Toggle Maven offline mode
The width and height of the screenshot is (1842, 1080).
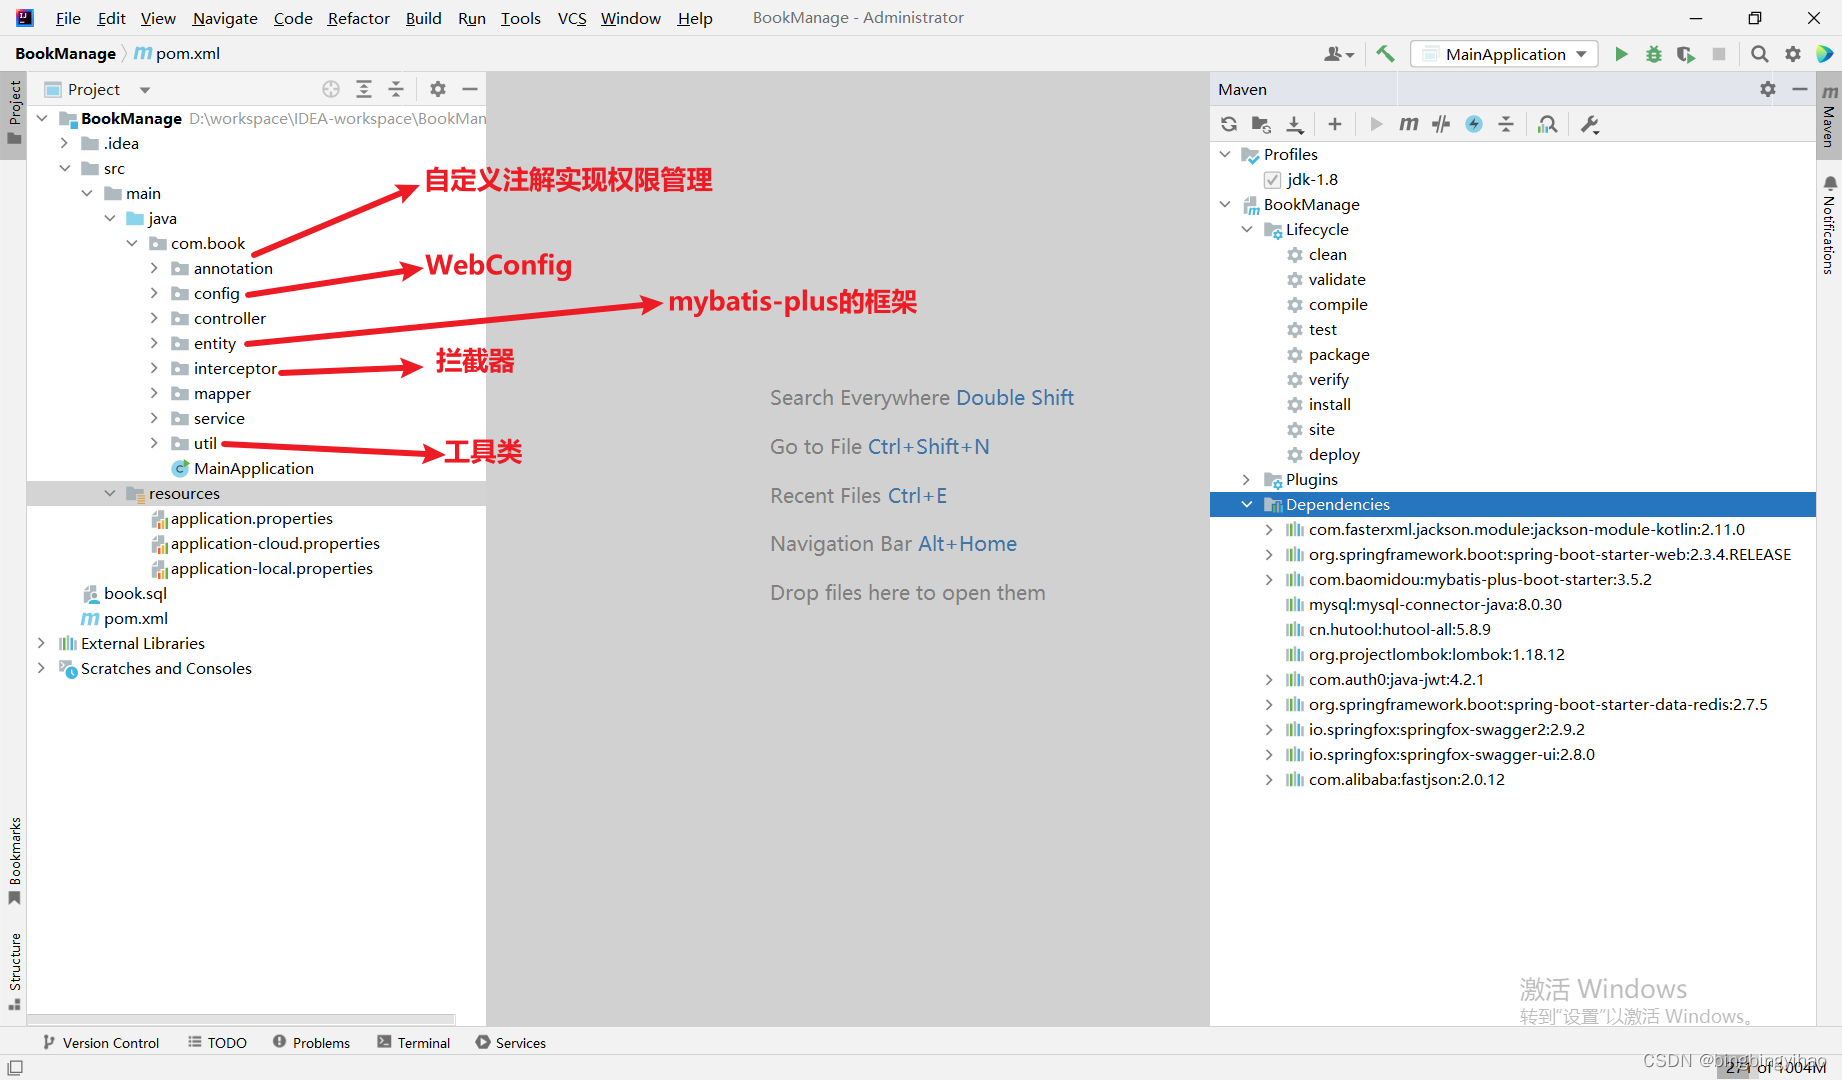[x=1474, y=124]
